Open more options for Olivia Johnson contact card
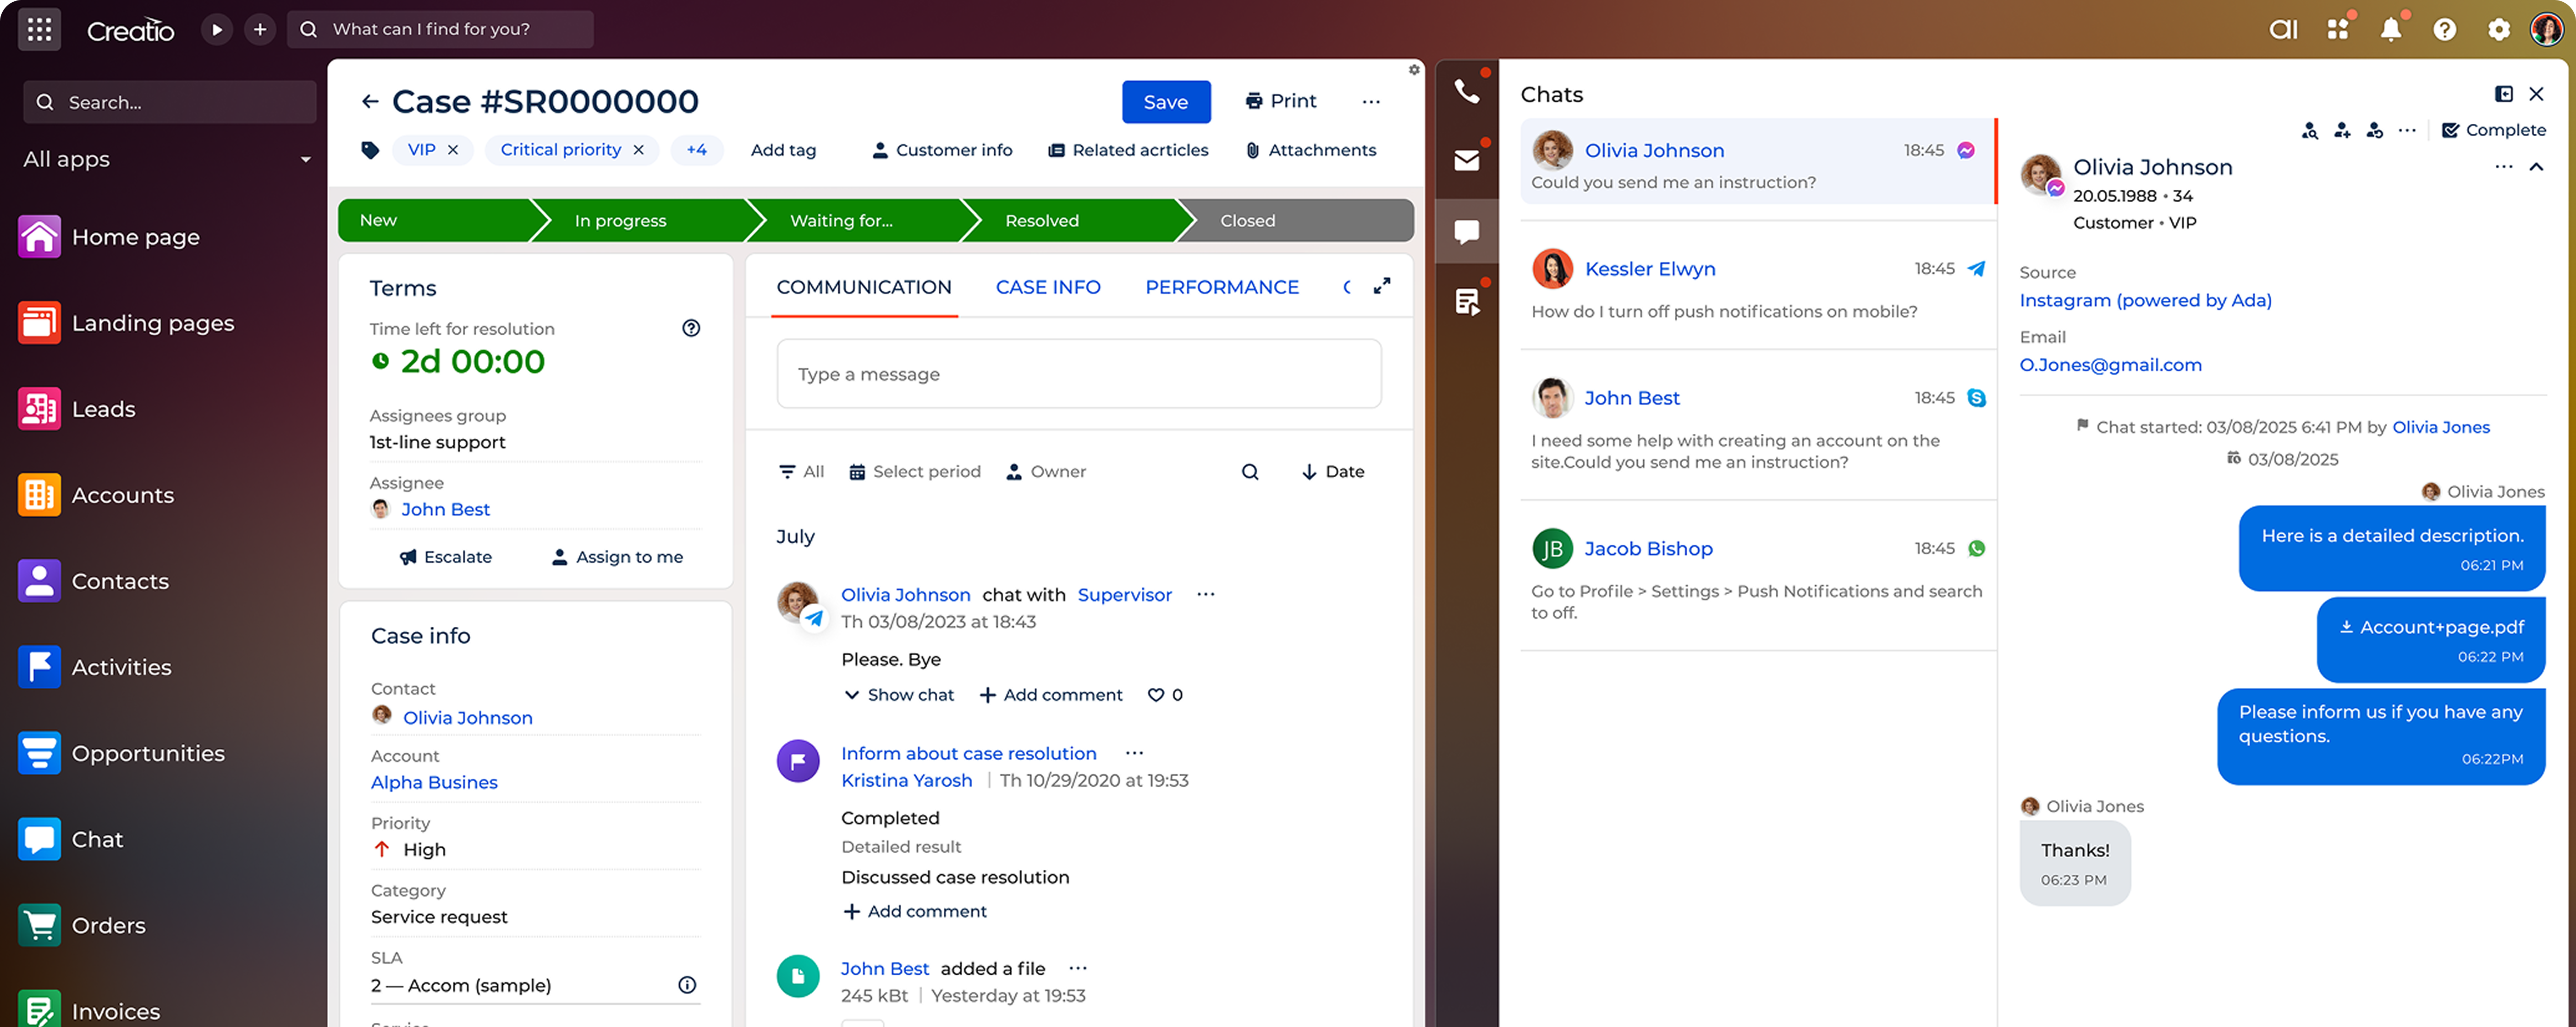2576x1027 pixels. [2504, 166]
